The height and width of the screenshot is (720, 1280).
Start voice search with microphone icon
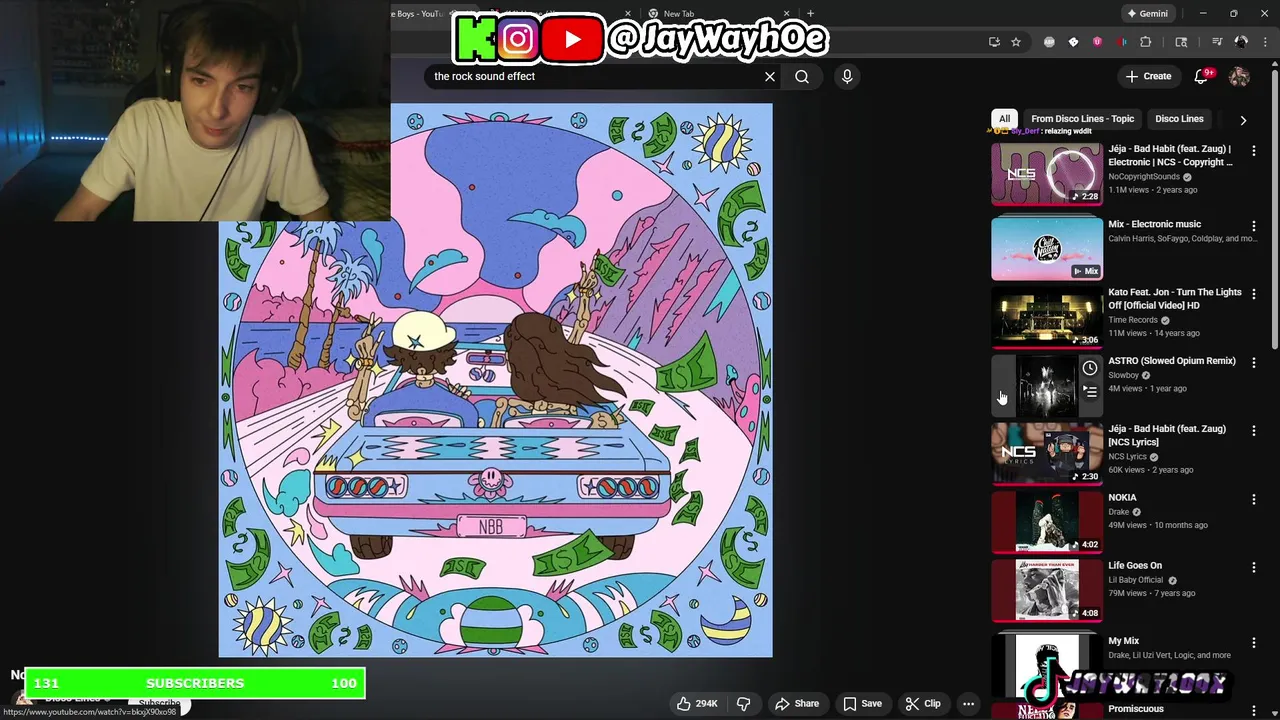coord(847,76)
